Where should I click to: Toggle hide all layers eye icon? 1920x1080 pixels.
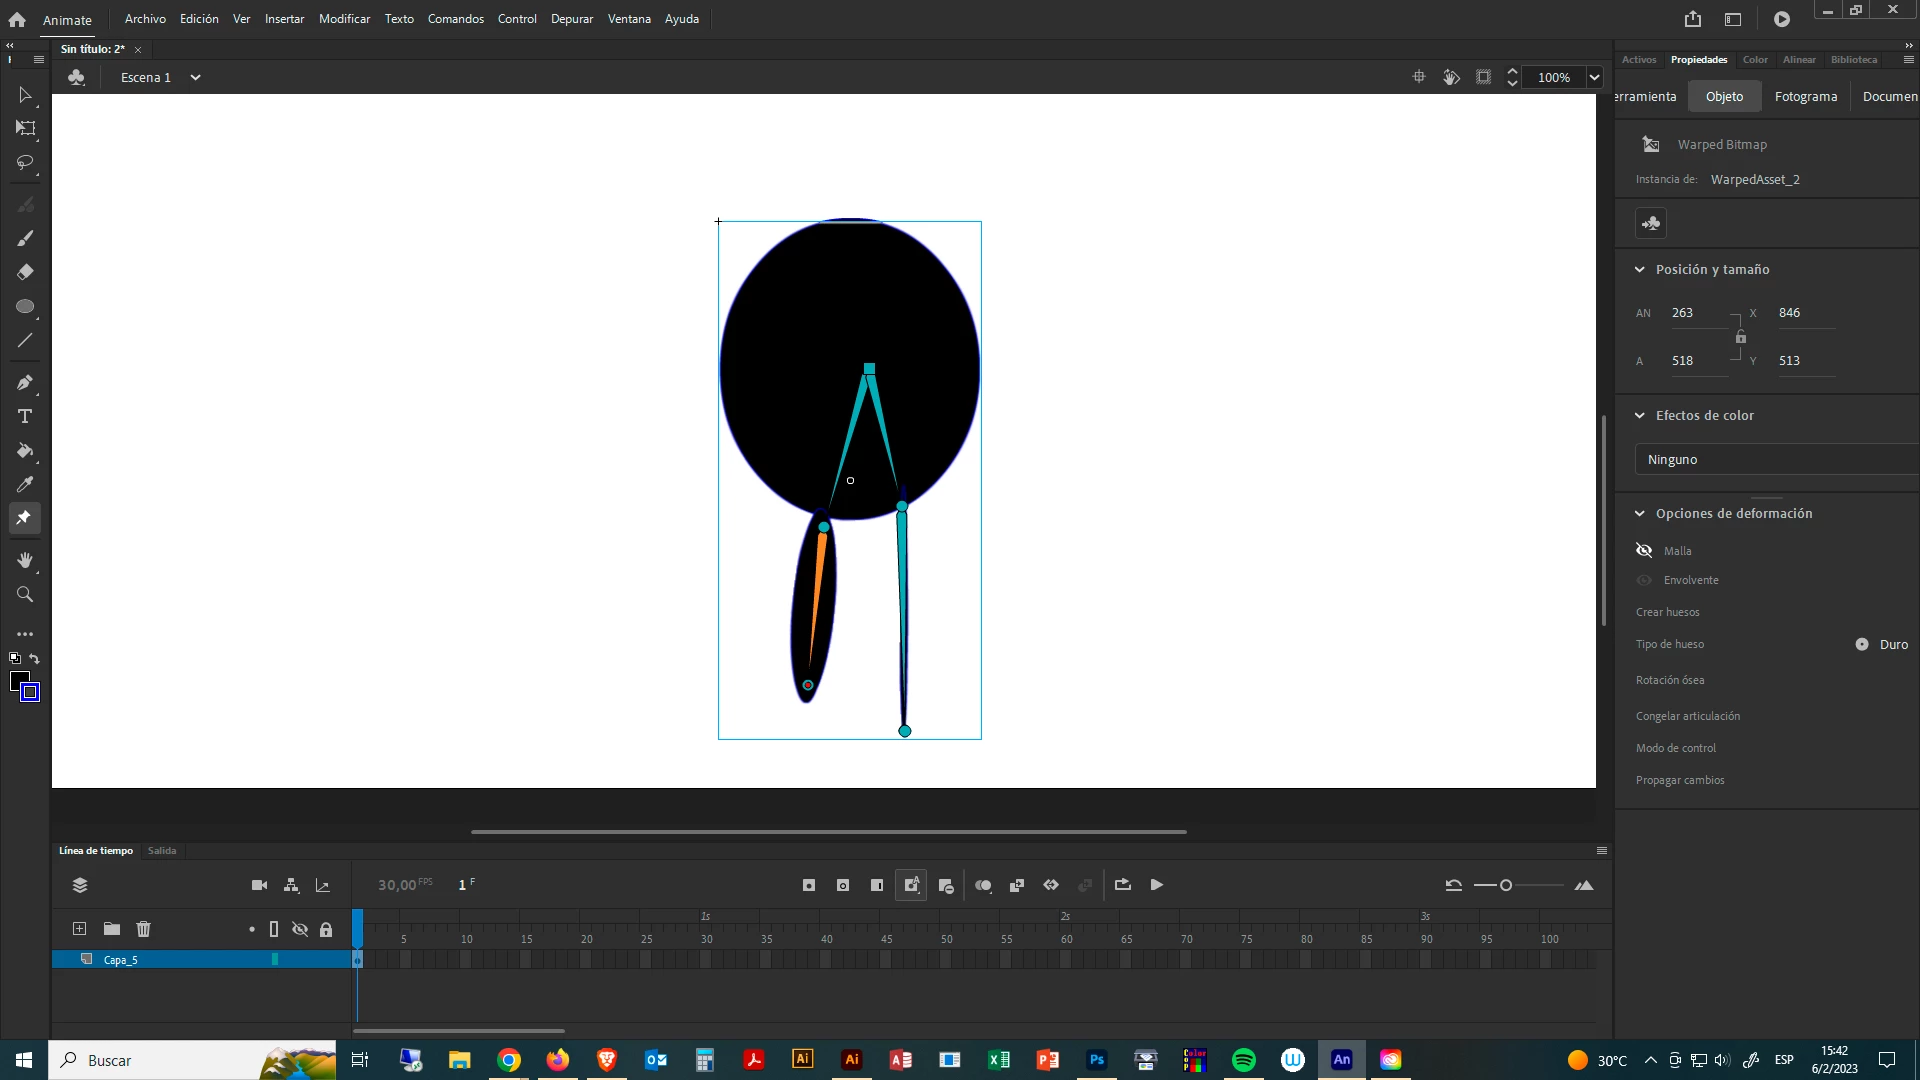[299, 929]
